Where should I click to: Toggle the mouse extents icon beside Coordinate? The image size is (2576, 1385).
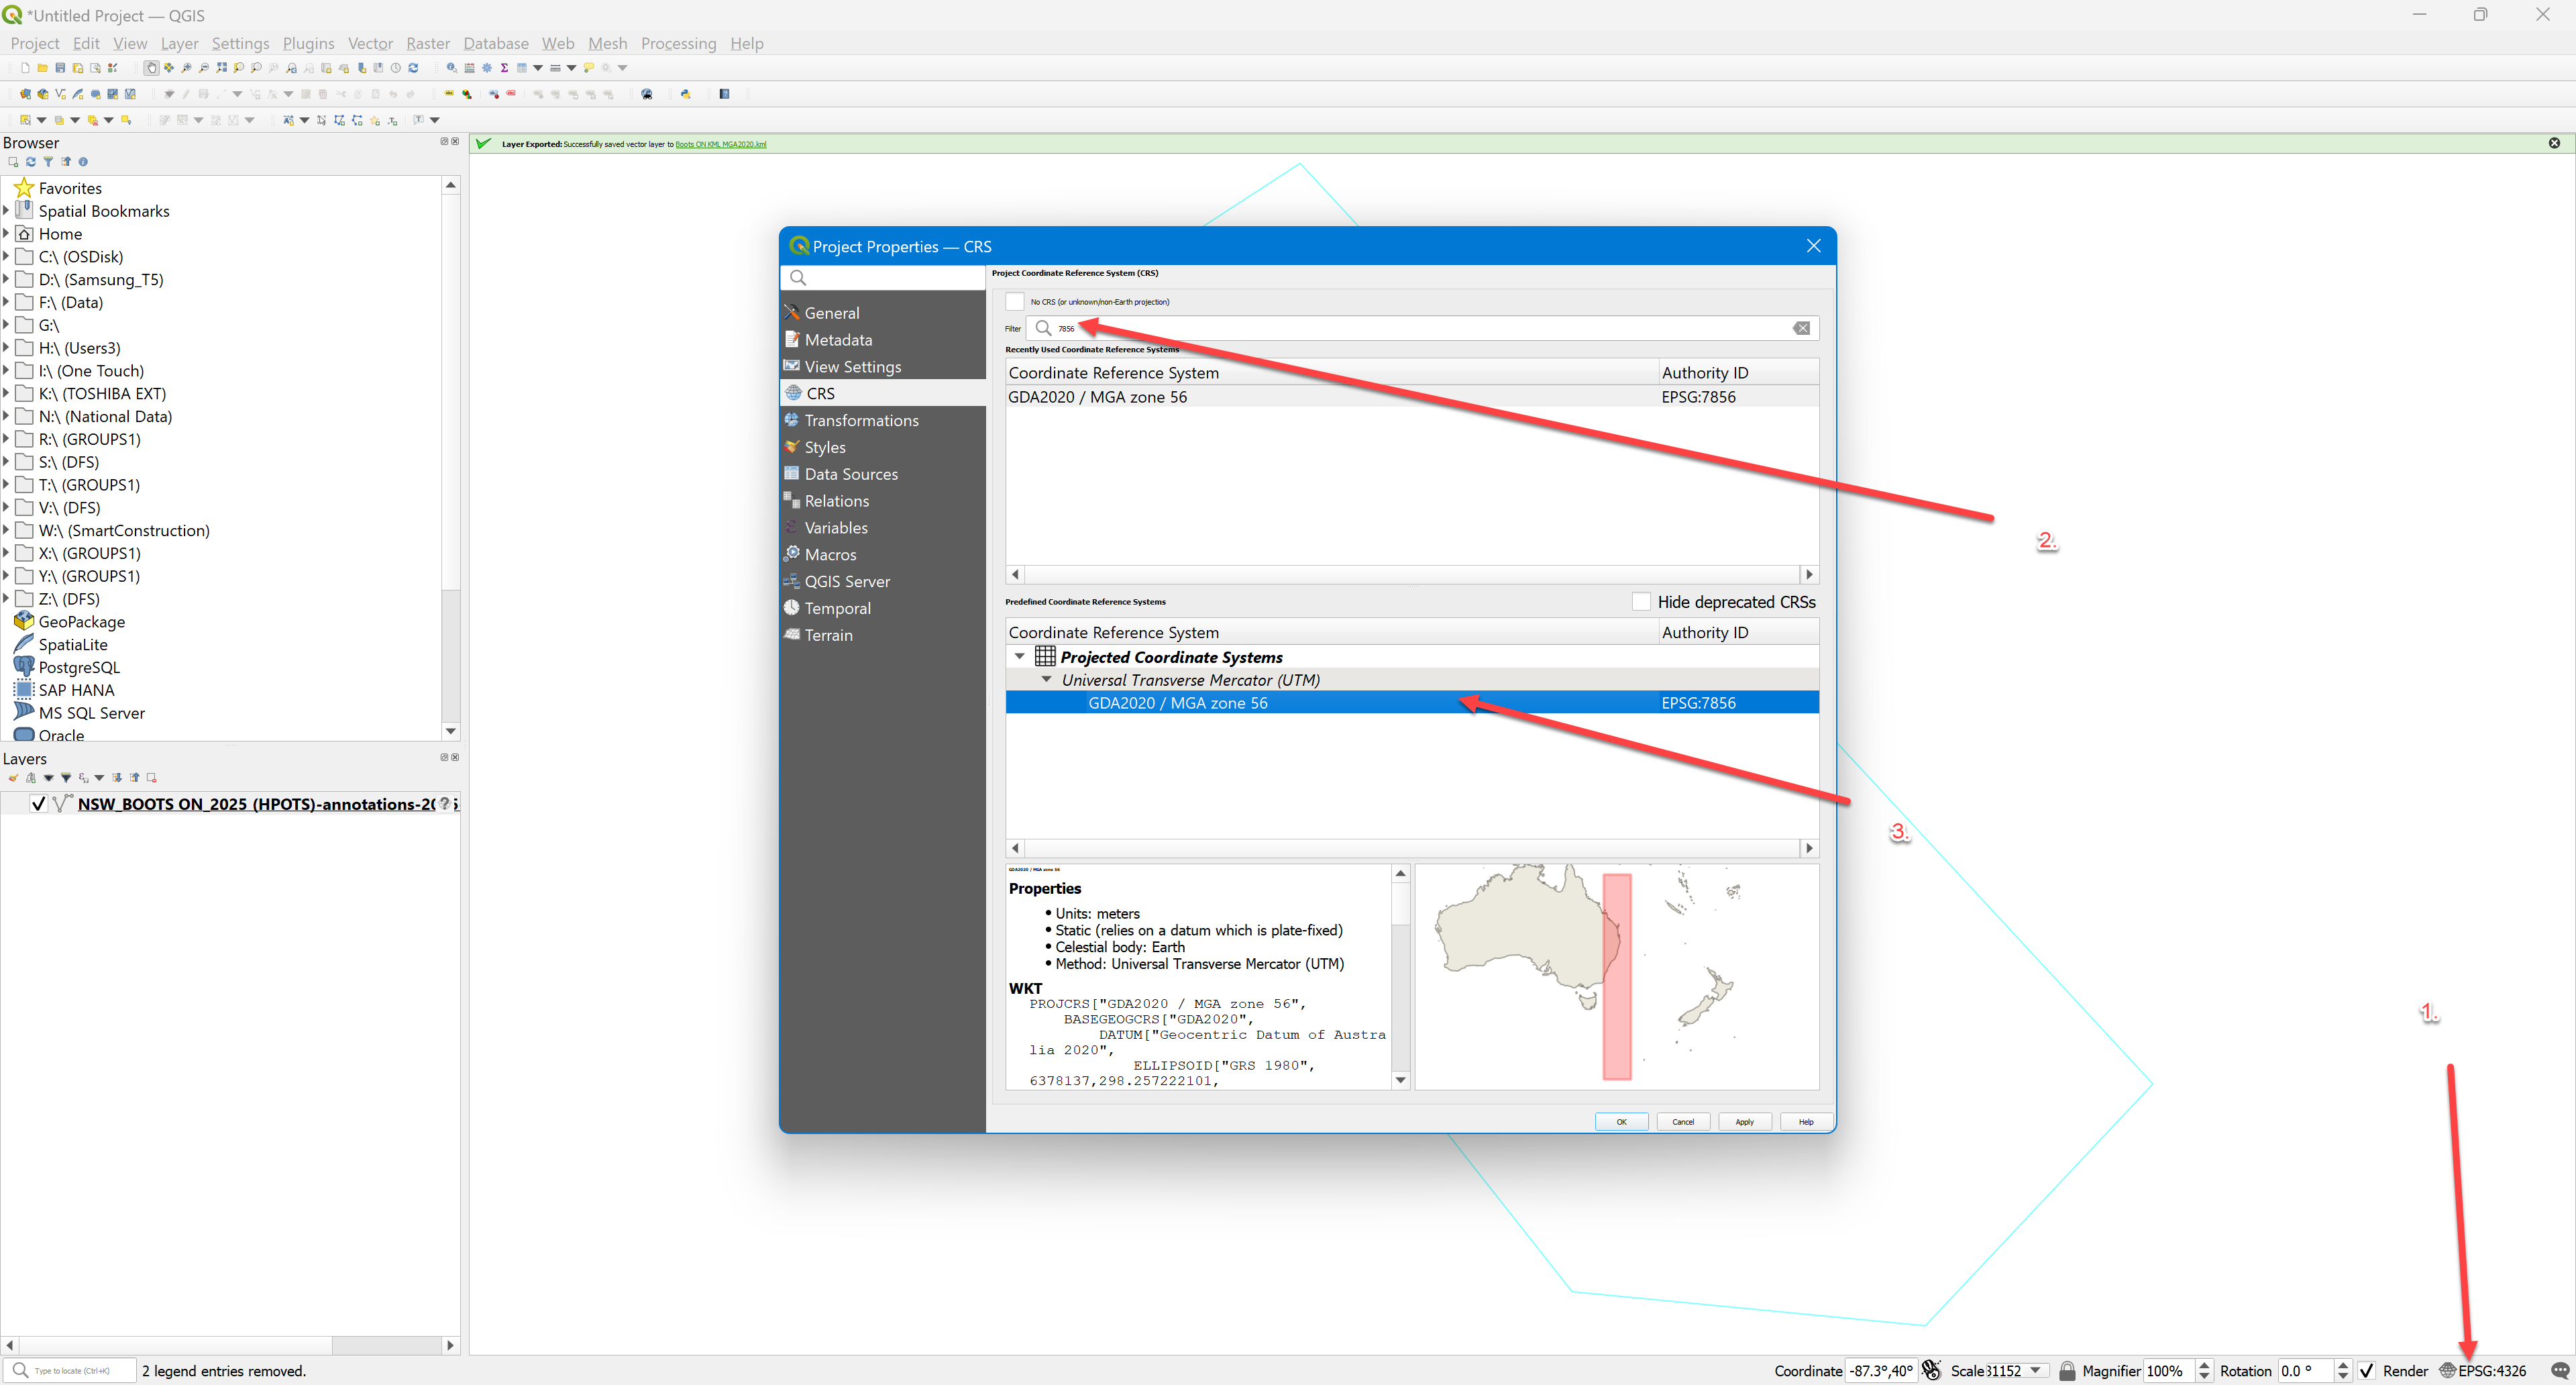pyautogui.click(x=1931, y=1370)
